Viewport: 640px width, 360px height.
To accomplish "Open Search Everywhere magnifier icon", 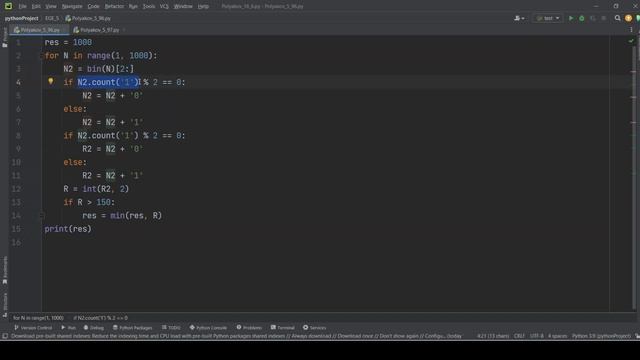I will (618, 18).
